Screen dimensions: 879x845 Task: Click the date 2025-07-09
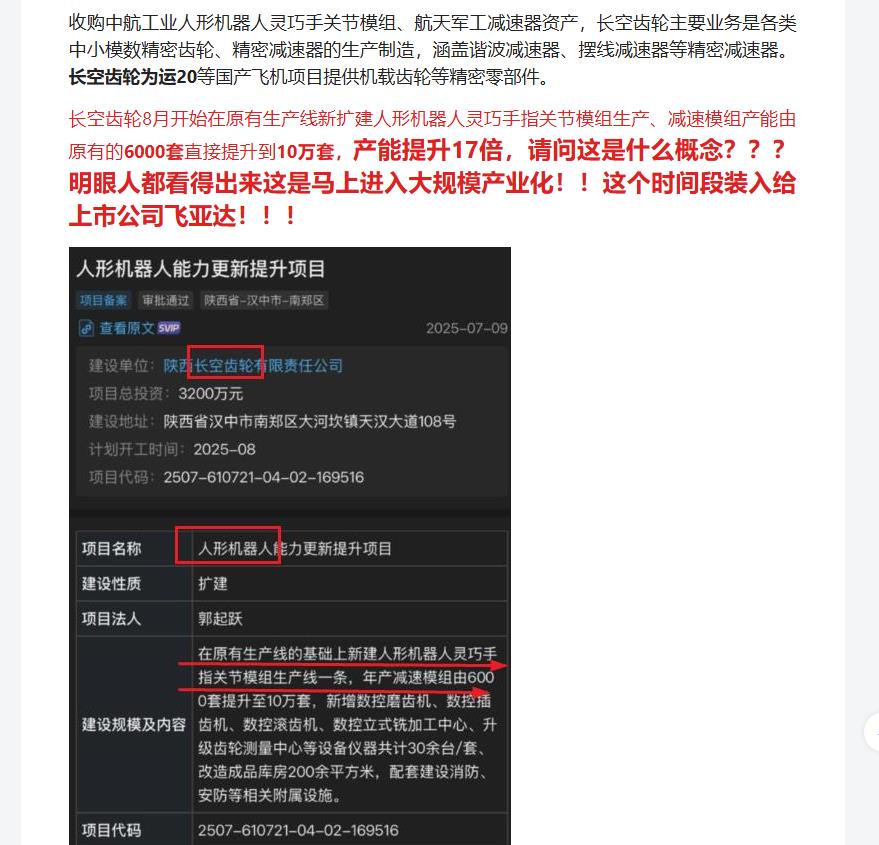click(x=466, y=328)
